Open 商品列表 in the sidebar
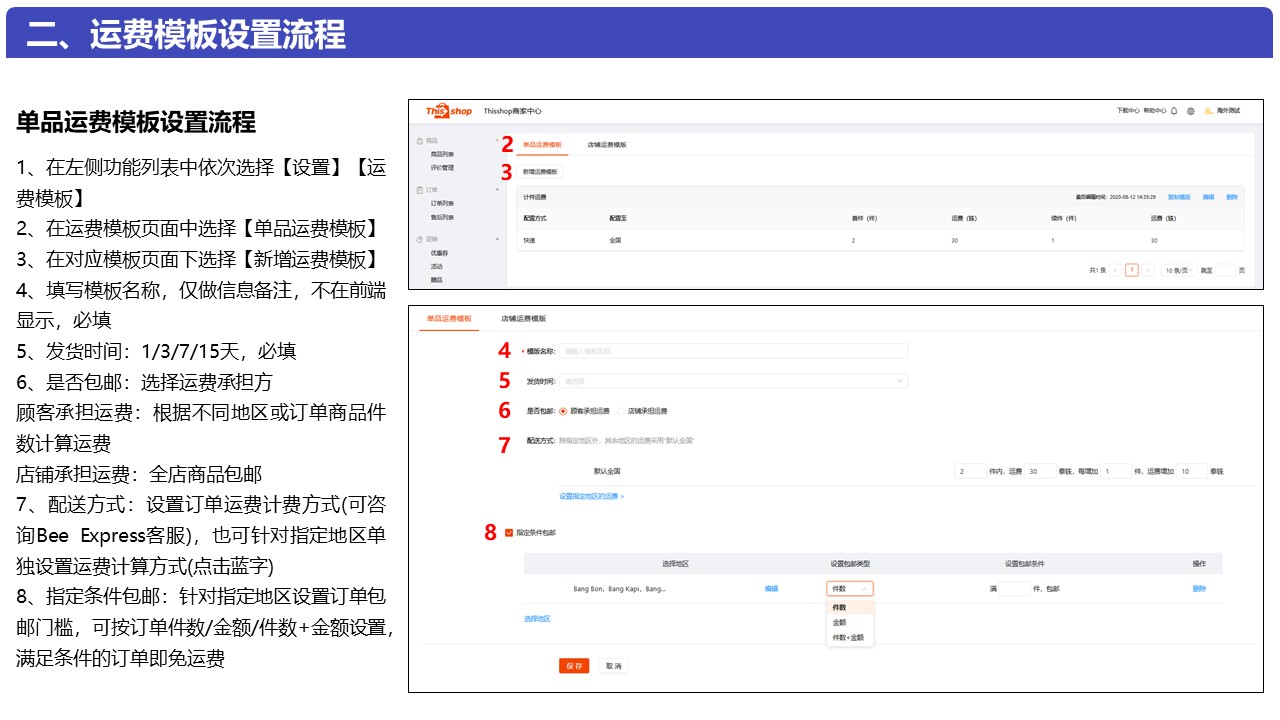The height and width of the screenshot is (720, 1280). [x=442, y=154]
